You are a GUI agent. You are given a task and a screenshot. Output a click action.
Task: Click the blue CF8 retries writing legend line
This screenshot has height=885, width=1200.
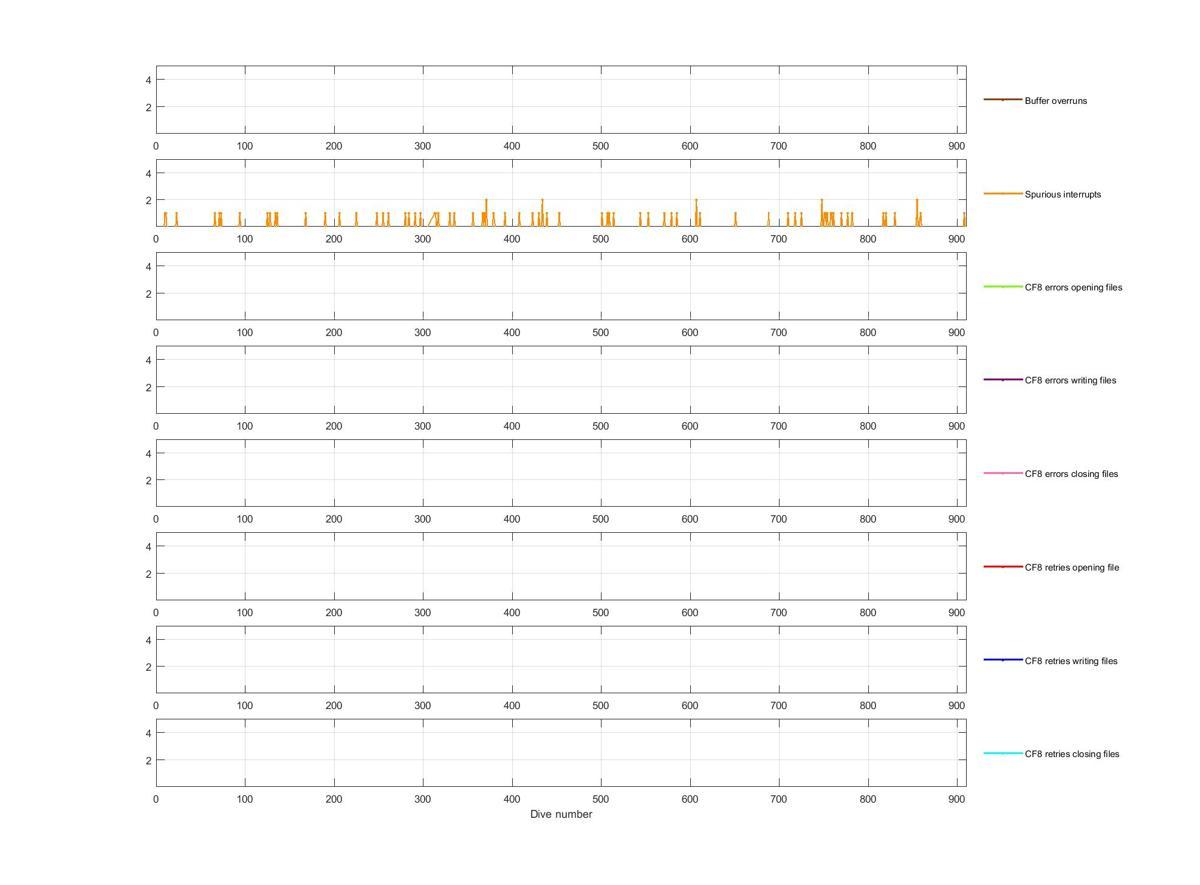1003,660
